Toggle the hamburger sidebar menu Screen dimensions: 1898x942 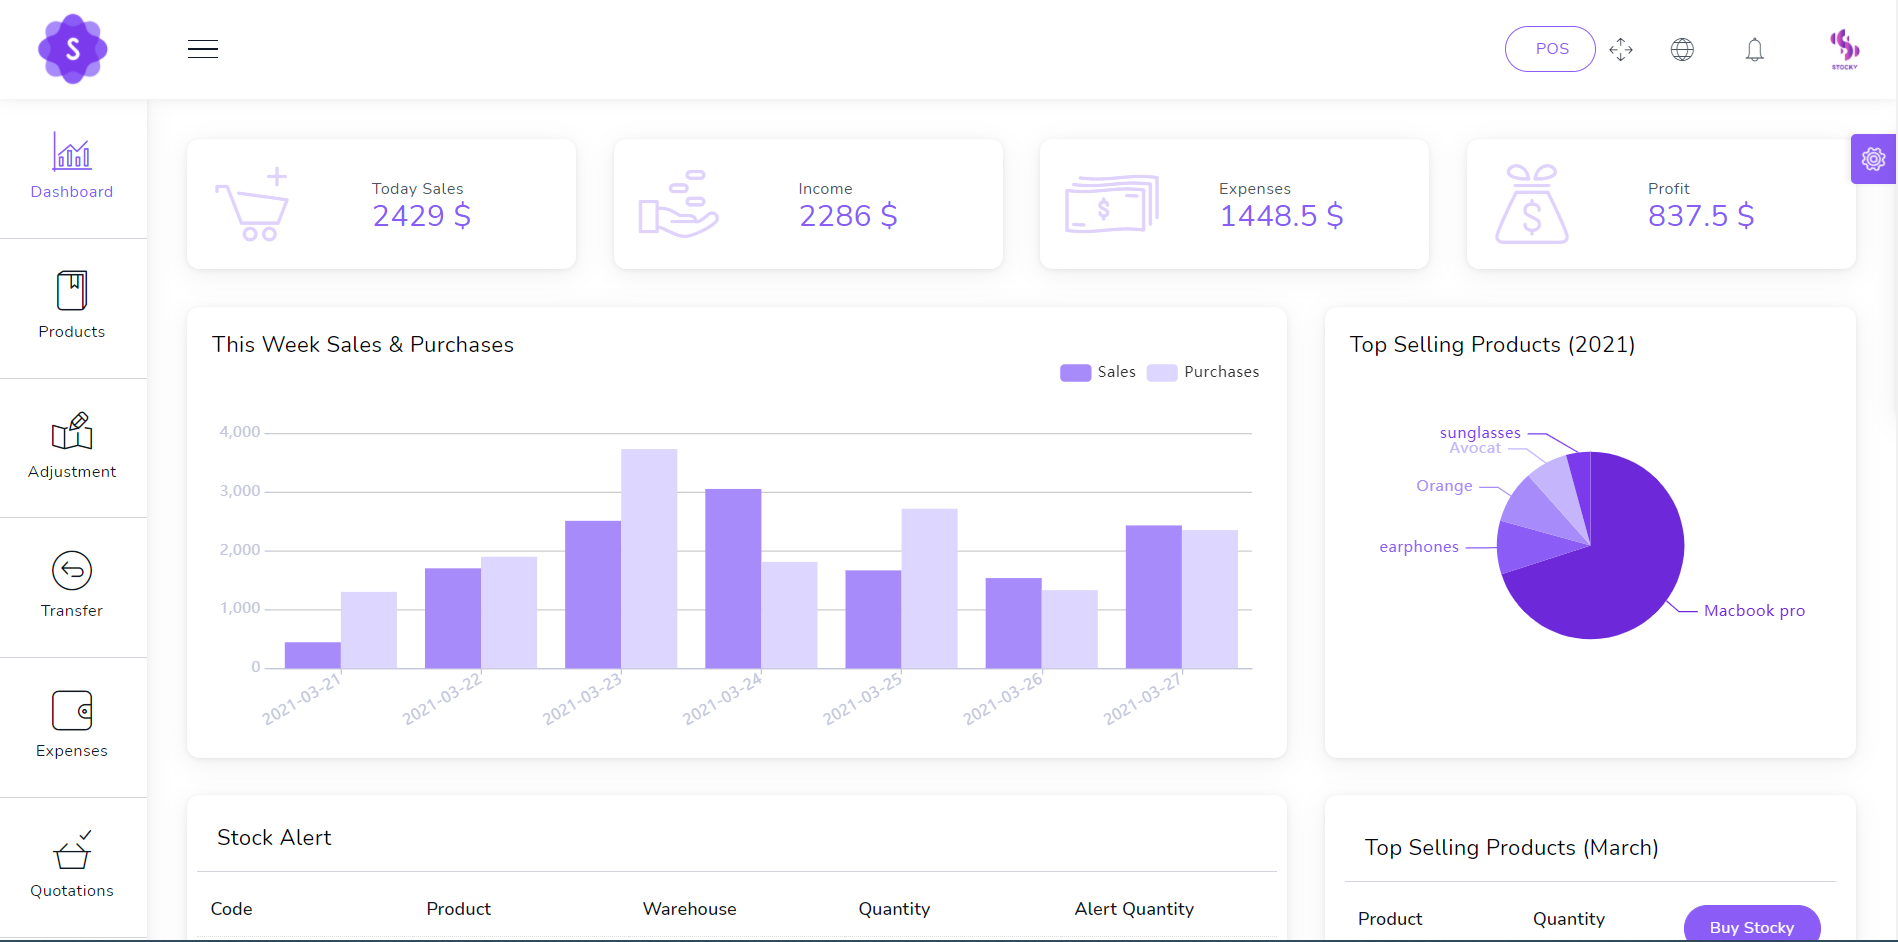pos(203,49)
